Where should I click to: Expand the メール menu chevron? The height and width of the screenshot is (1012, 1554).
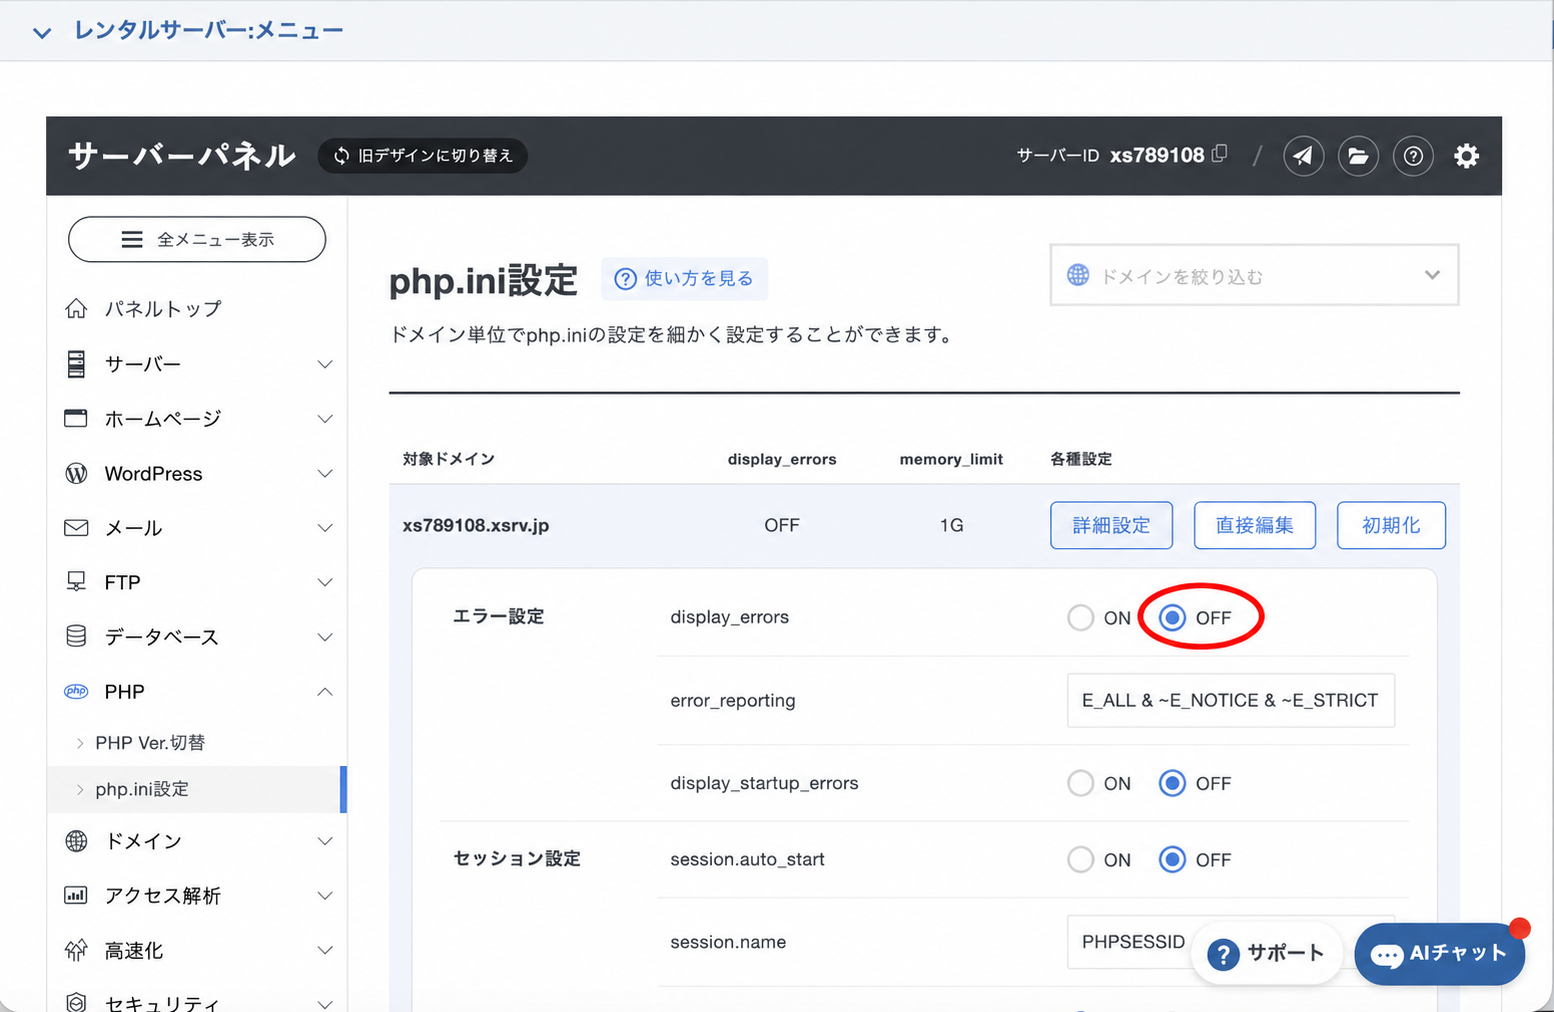325,528
